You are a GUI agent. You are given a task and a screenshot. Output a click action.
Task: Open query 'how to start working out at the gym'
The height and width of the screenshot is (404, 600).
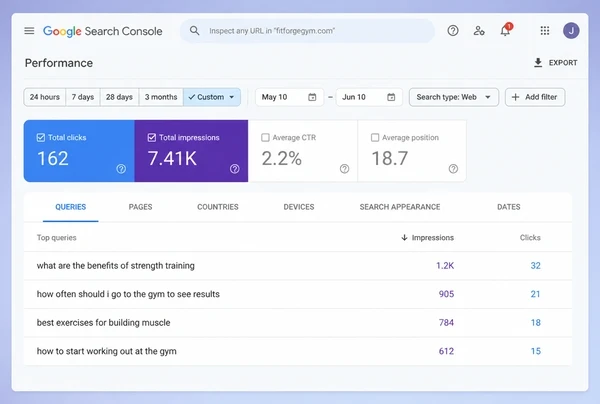coord(107,351)
